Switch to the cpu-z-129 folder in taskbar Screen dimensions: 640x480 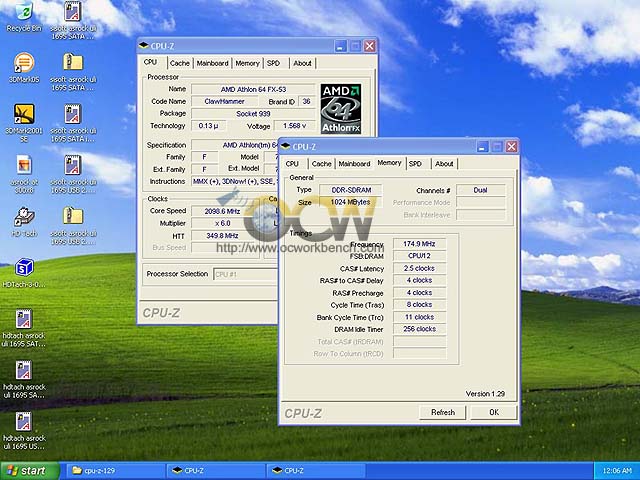pyautogui.click(x=114, y=471)
